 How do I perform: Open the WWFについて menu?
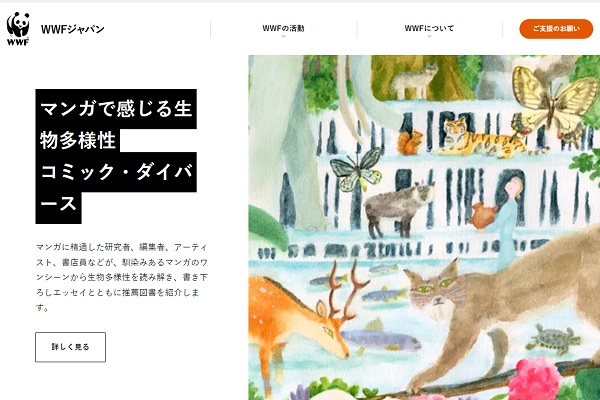point(429,28)
